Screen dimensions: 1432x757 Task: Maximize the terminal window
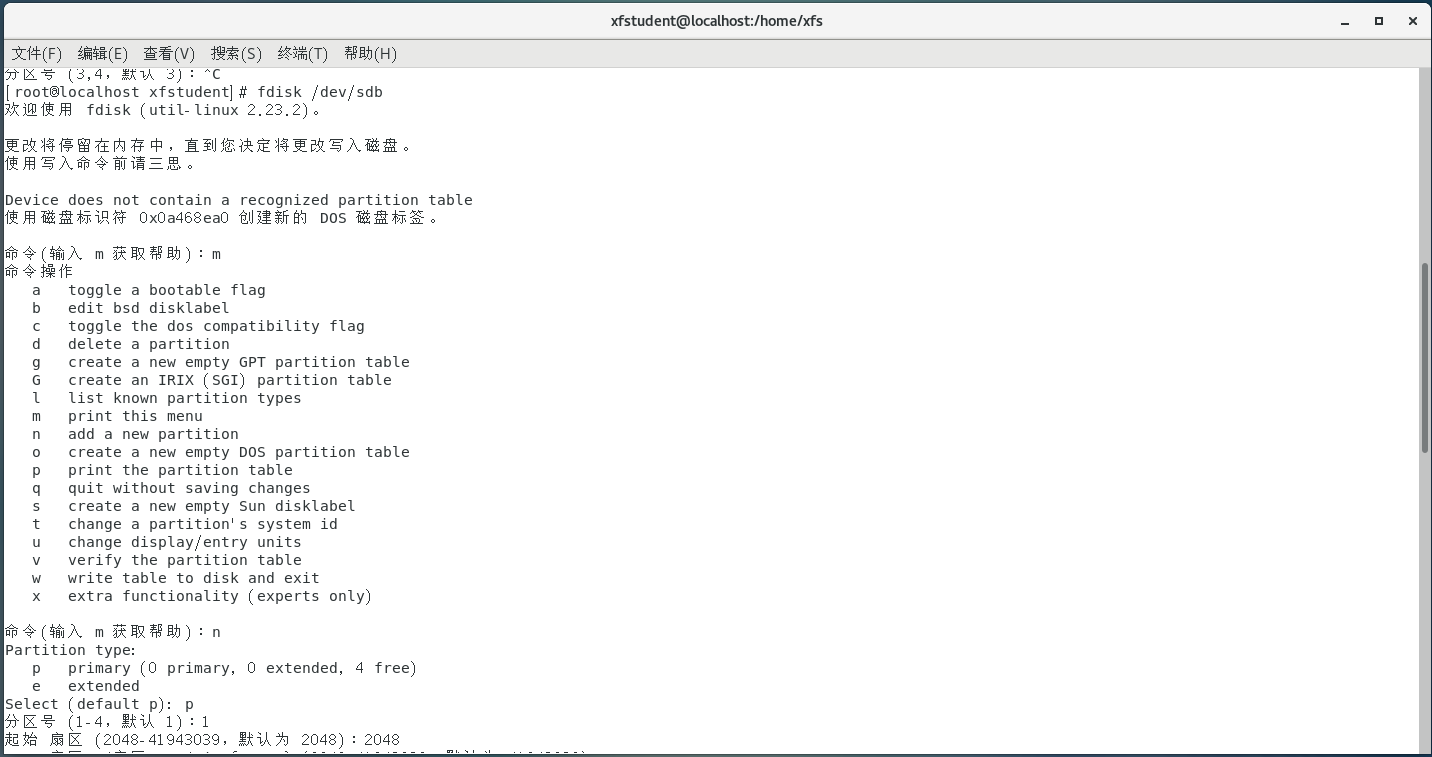click(x=1379, y=21)
